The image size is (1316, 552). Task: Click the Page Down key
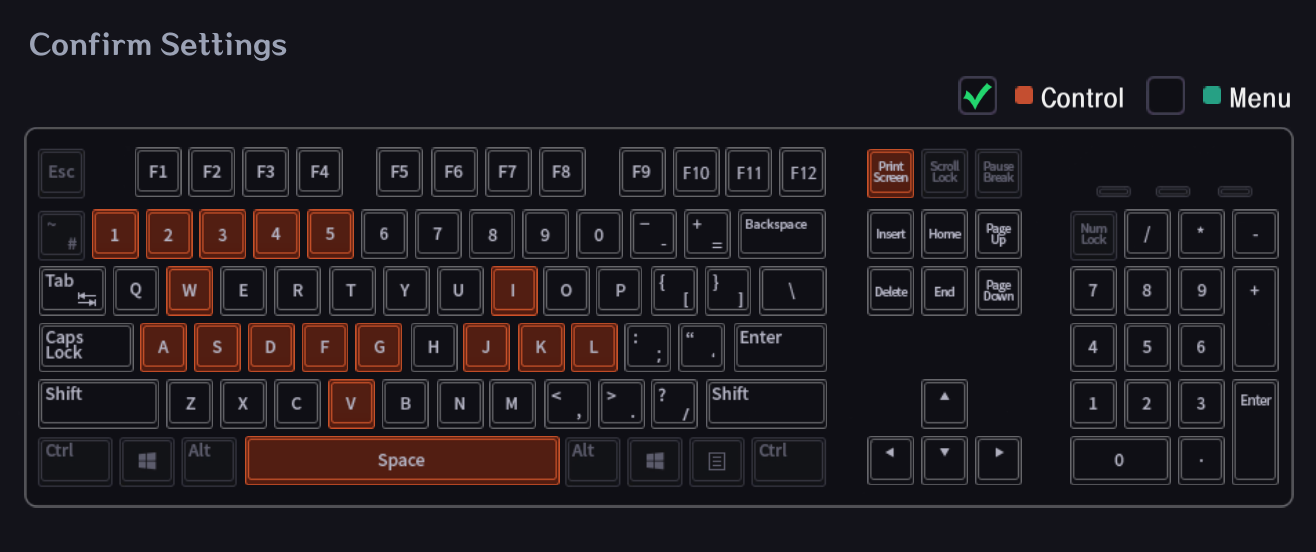(x=999, y=291)
